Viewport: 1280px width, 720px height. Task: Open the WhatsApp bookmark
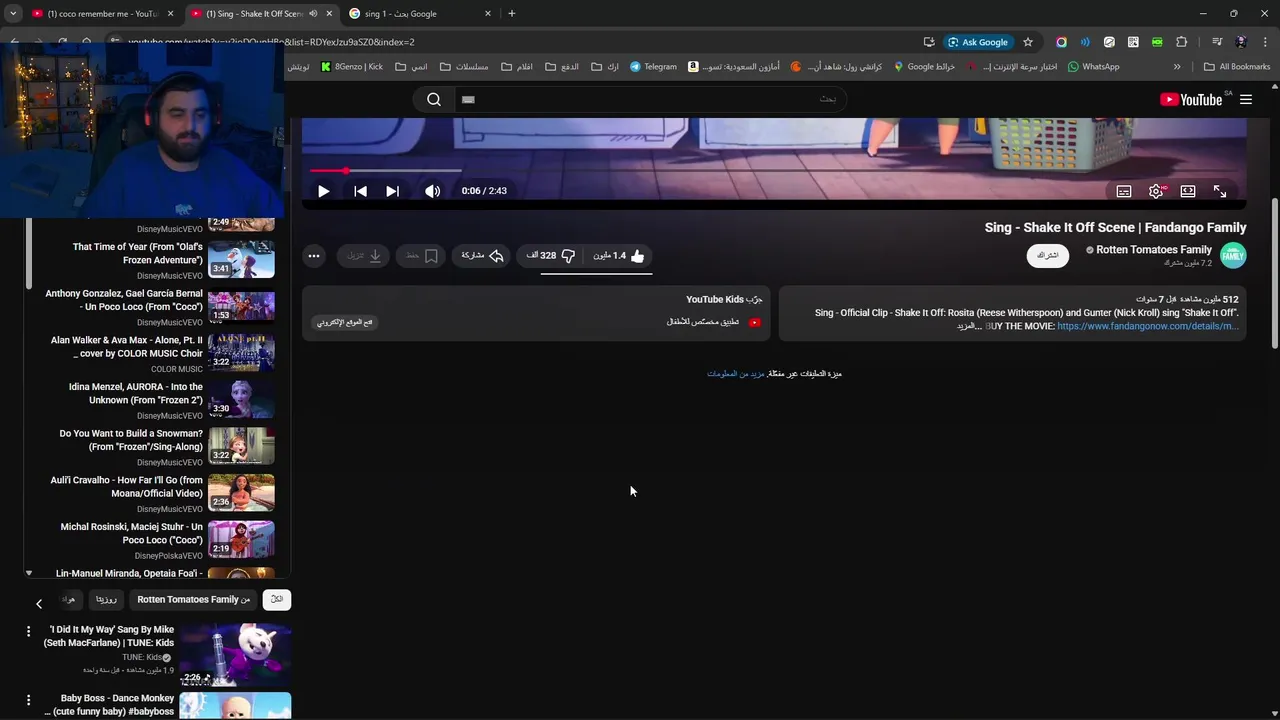tap(1093, 67)
